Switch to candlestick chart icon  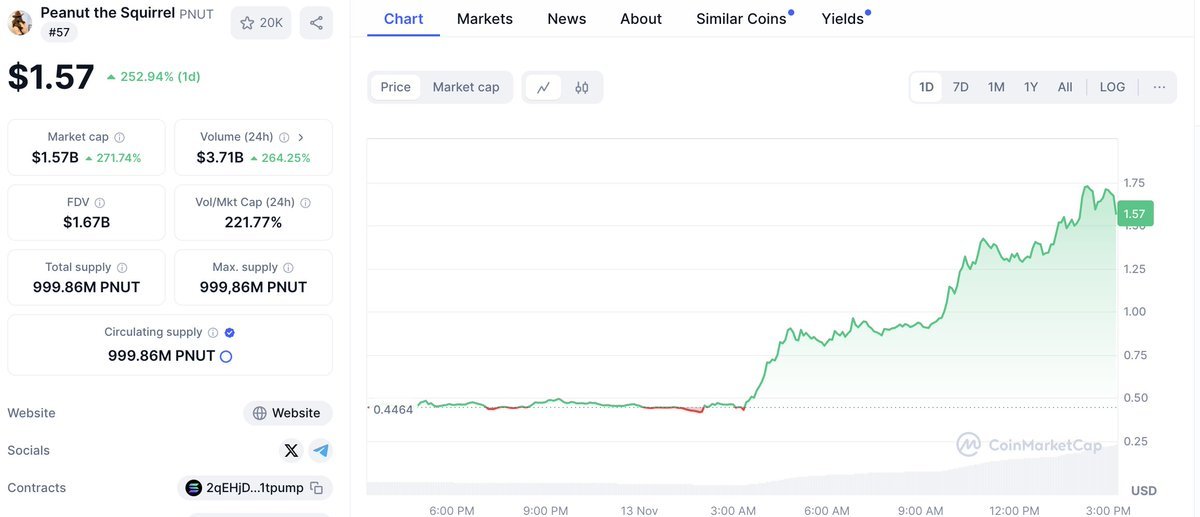pyautogui.click(x=582, y=87)
